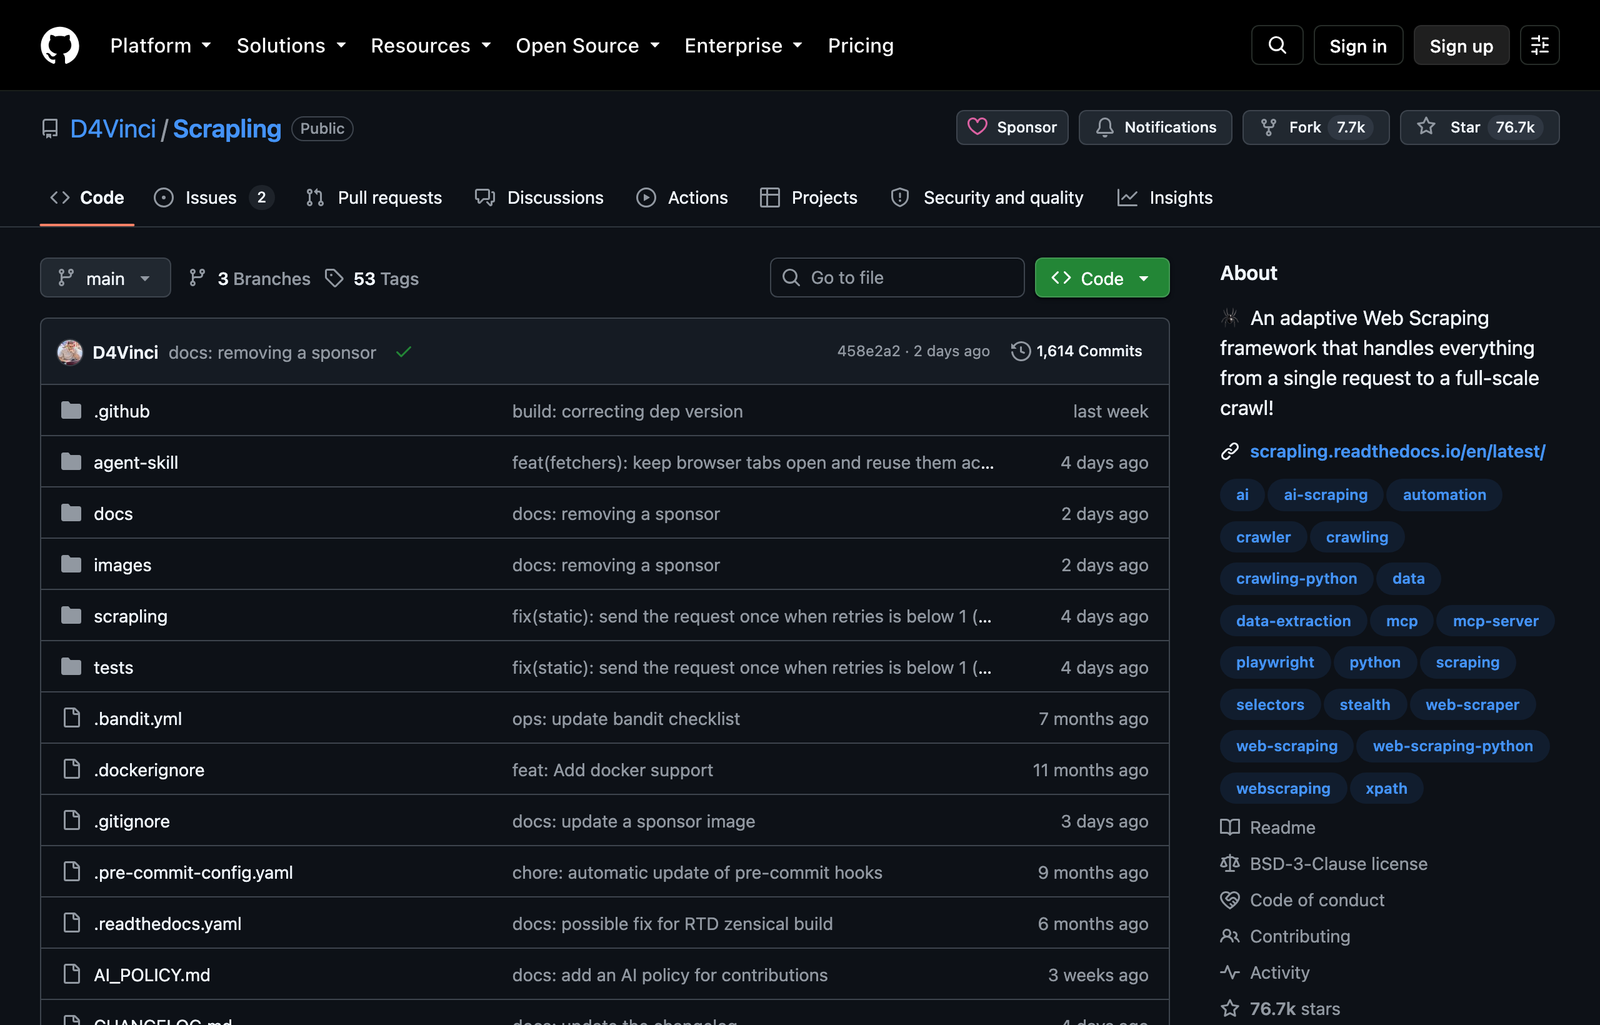
Task: Switch to the Projects tab
Action: [x=809, y=198]
